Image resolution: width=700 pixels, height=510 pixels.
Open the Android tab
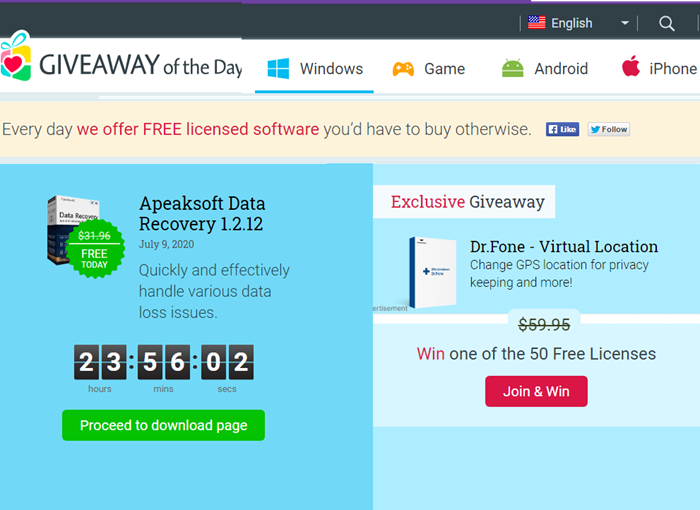coord(545,69)
